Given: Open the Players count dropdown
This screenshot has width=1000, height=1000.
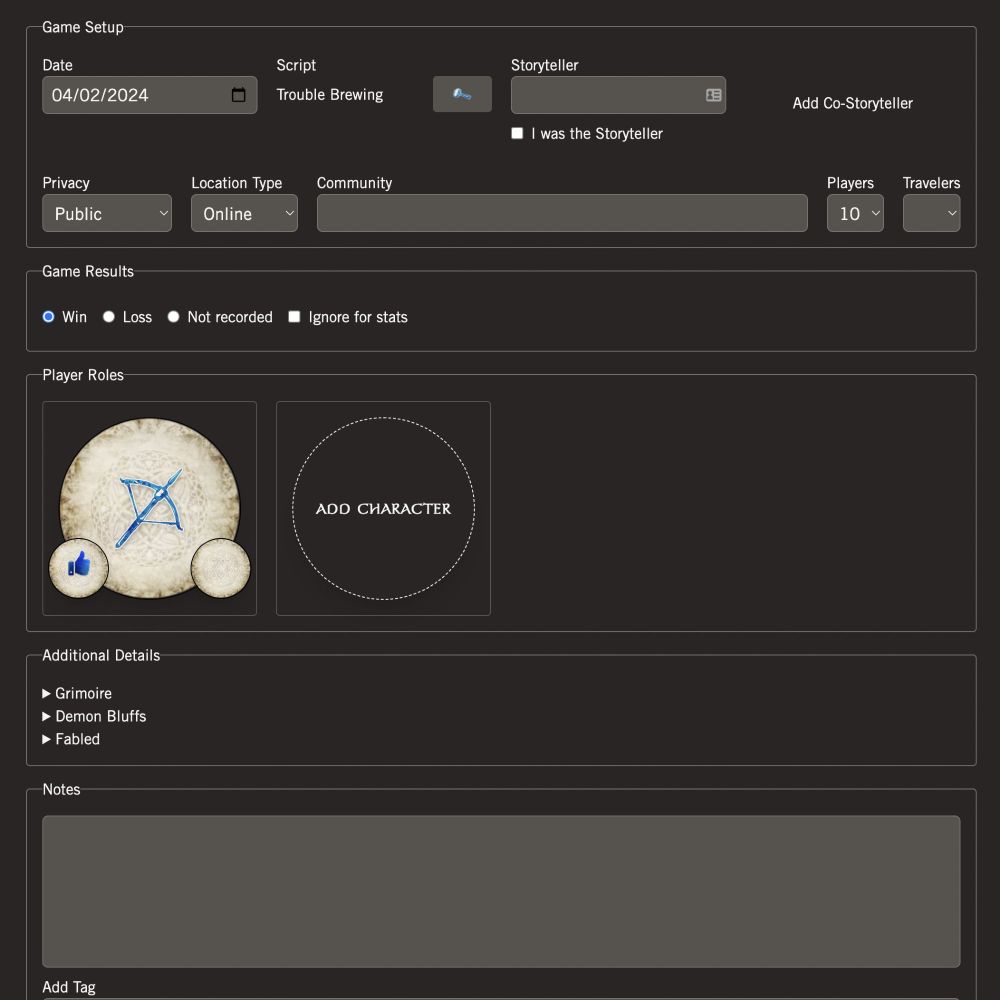Looking at the screenshot, I should click(855, 213).
